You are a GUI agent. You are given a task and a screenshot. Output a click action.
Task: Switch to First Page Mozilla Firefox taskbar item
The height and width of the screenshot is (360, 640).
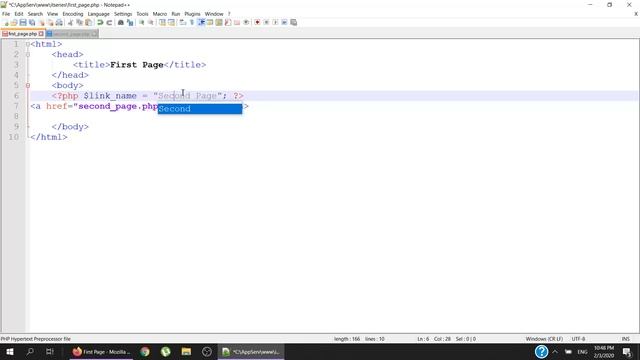click(x=101, y=351)
